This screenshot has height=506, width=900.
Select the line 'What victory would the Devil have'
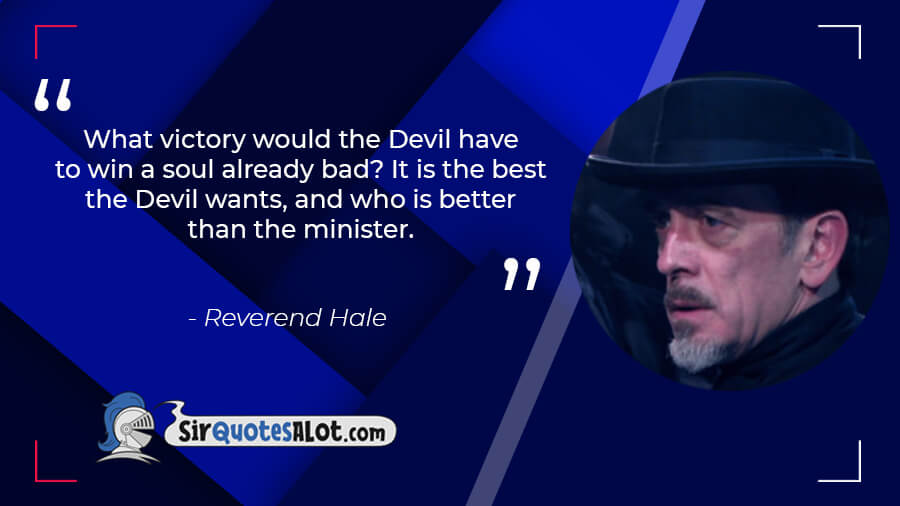click(301, 139)
